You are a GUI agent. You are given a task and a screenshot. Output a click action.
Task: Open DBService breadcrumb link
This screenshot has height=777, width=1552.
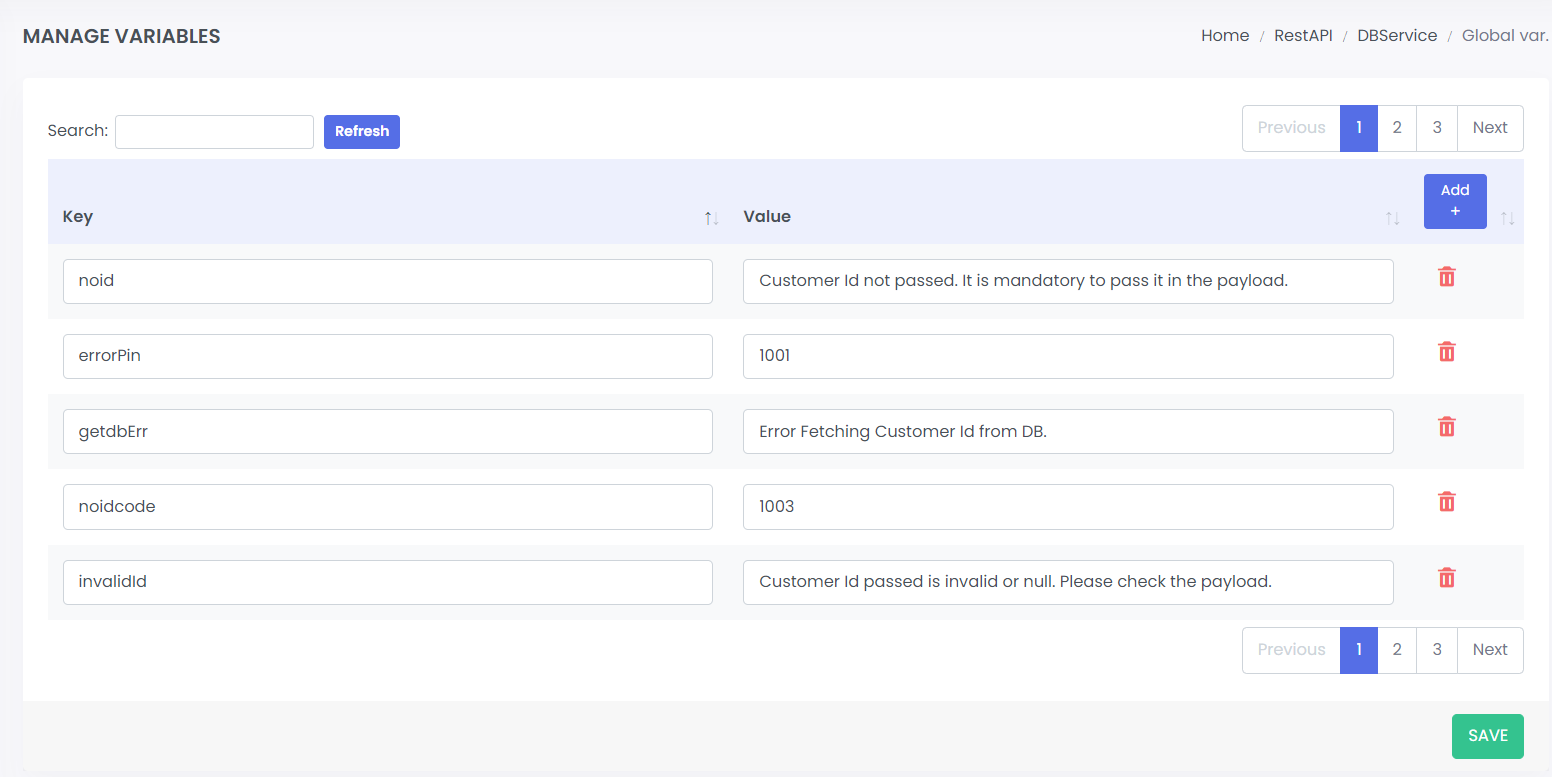coord(1397,36)
